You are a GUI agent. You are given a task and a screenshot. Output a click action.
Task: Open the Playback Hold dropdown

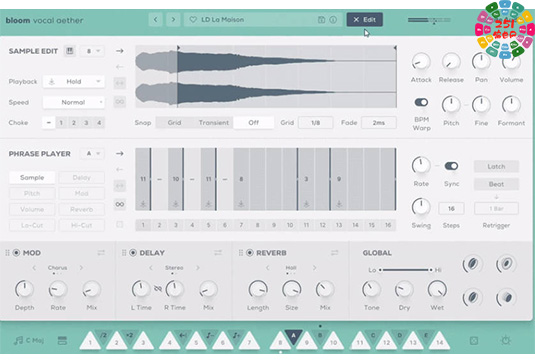(74, 82)
